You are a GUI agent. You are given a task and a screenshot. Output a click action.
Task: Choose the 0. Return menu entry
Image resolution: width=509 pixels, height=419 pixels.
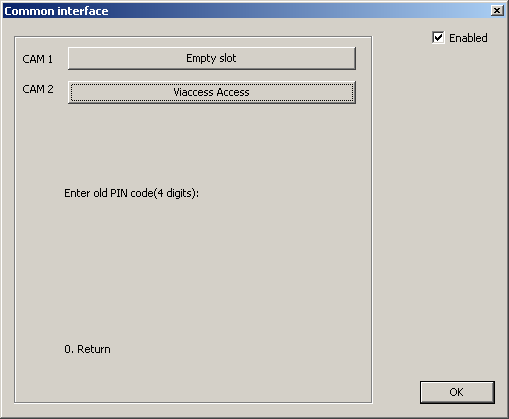coord(87,349)
